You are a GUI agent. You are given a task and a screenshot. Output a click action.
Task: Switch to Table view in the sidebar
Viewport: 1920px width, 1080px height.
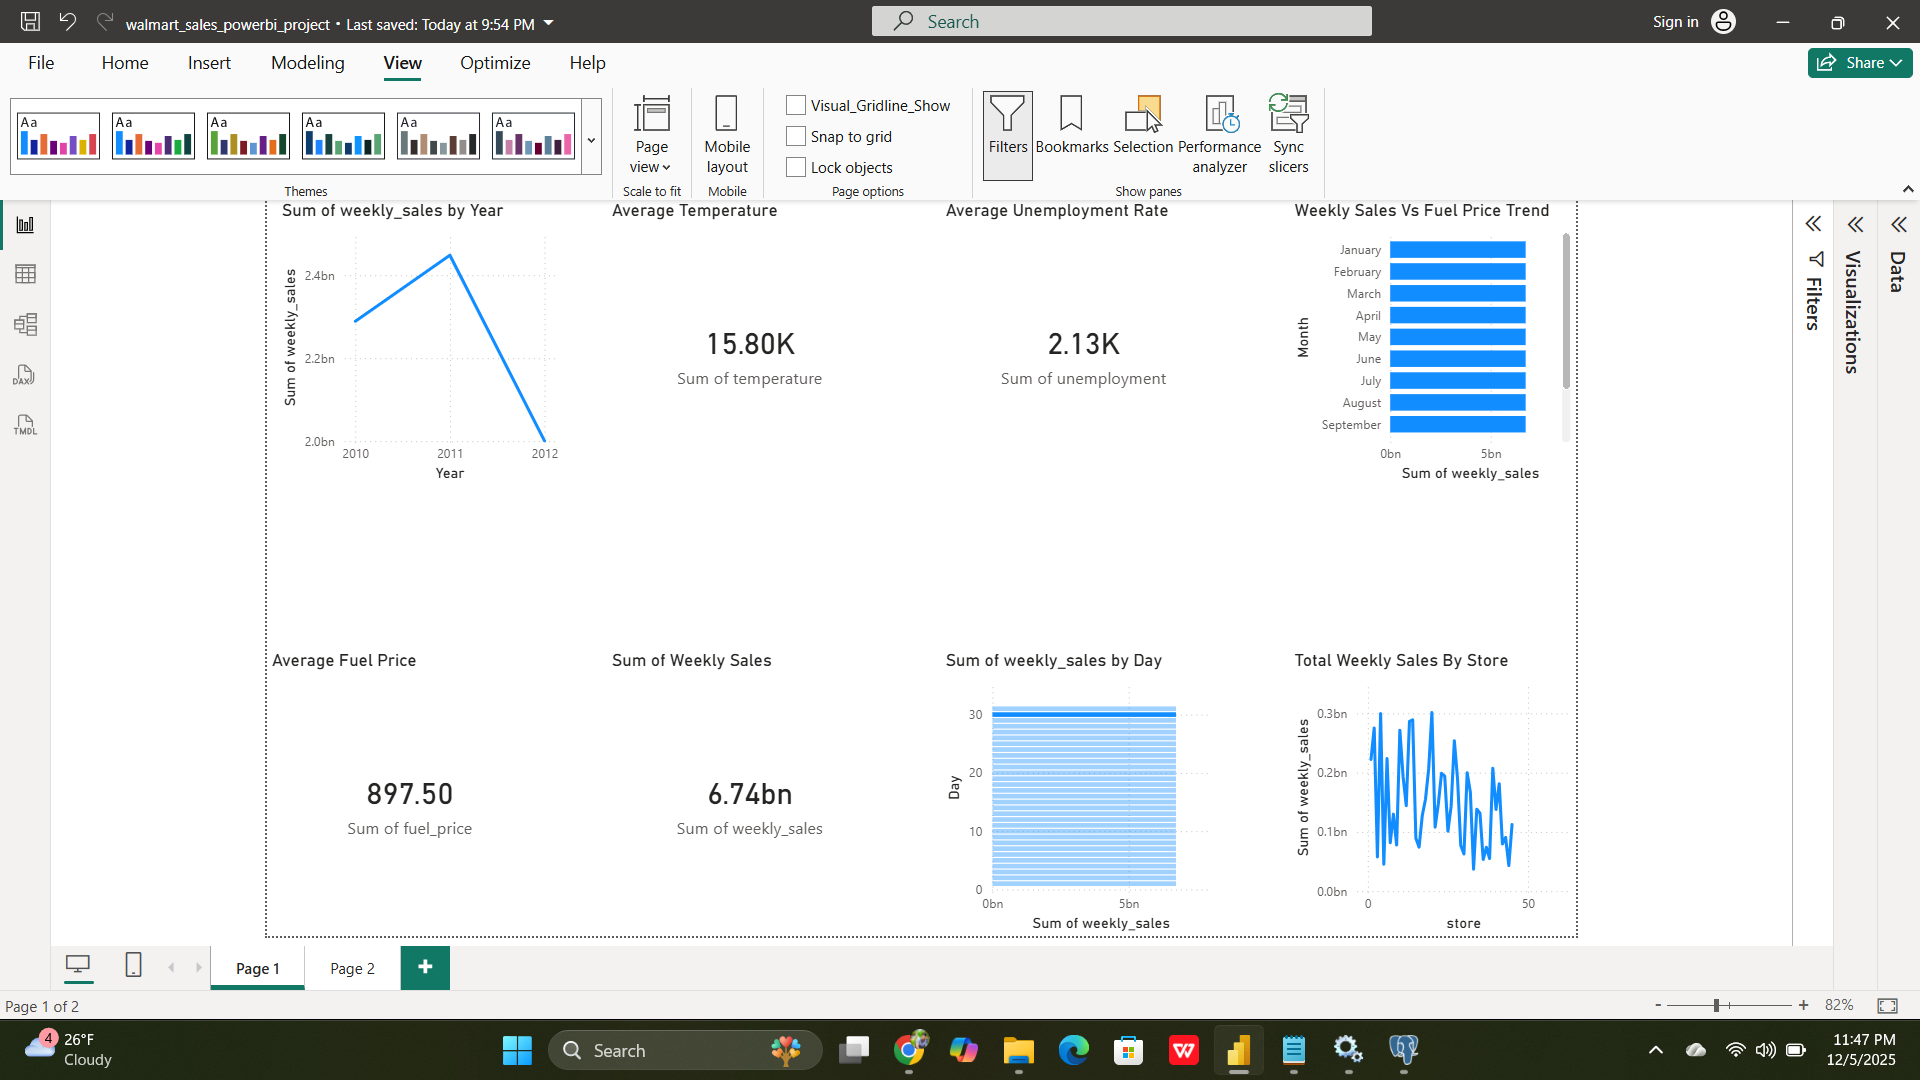point(25,274)
